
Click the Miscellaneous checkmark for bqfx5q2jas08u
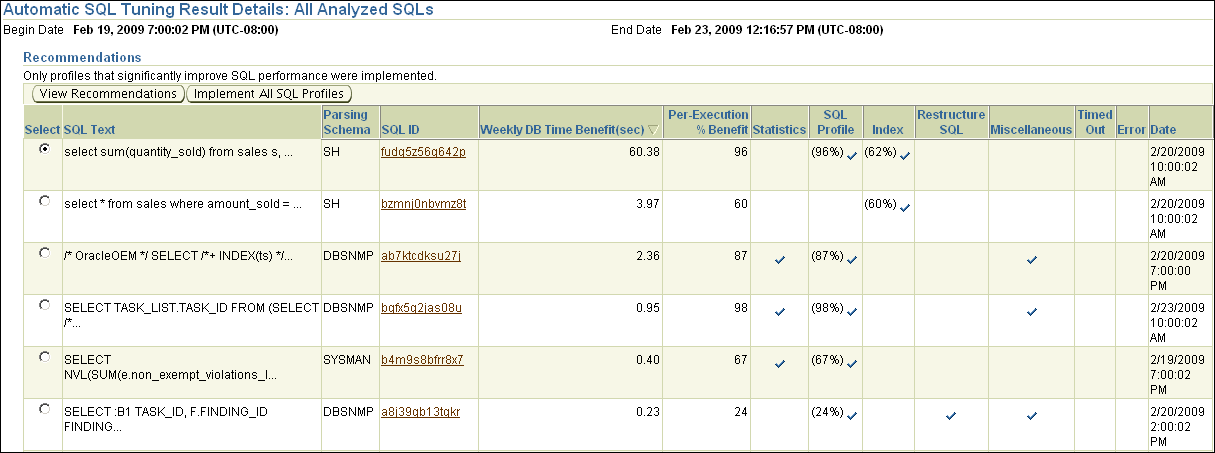point(1031,312)
